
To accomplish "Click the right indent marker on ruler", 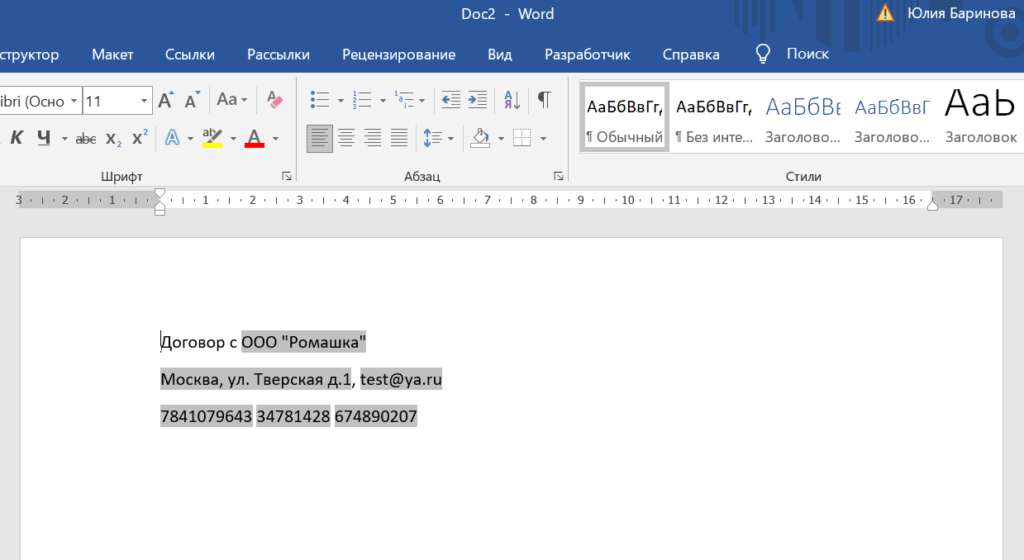I will [933, 206].
